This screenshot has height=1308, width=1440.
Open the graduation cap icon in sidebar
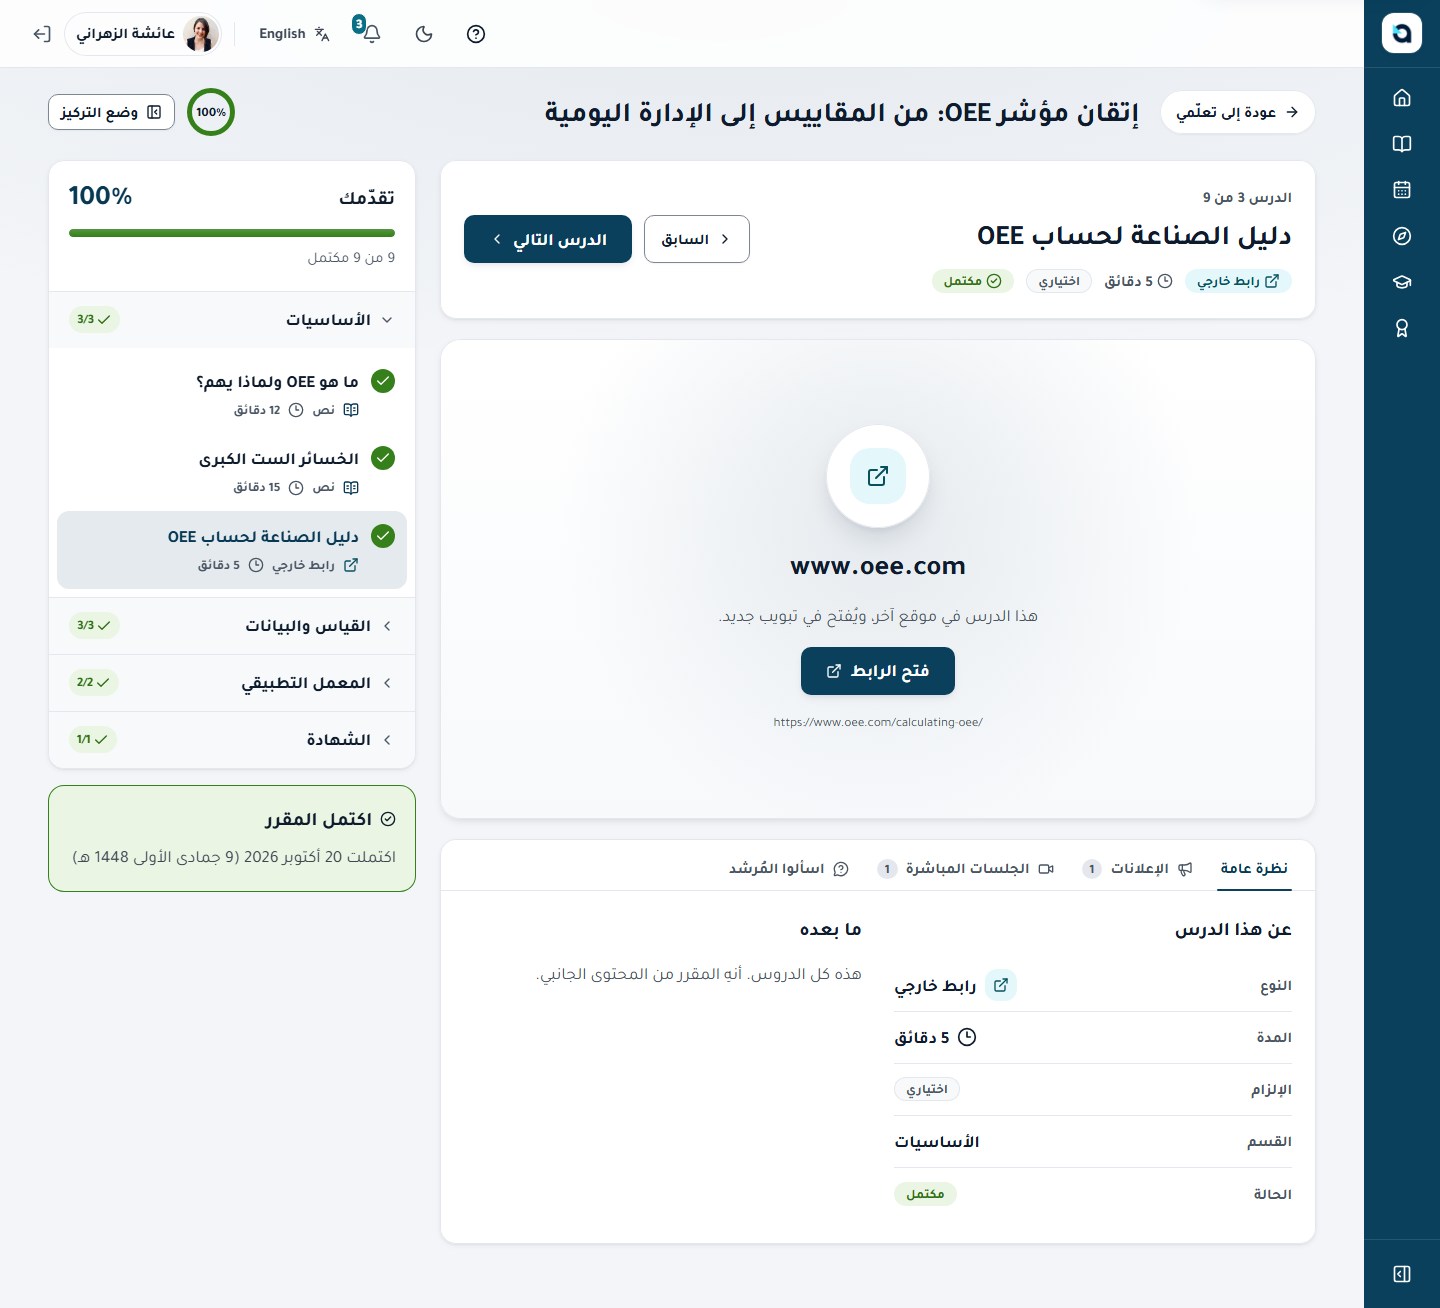point(1402,282)
